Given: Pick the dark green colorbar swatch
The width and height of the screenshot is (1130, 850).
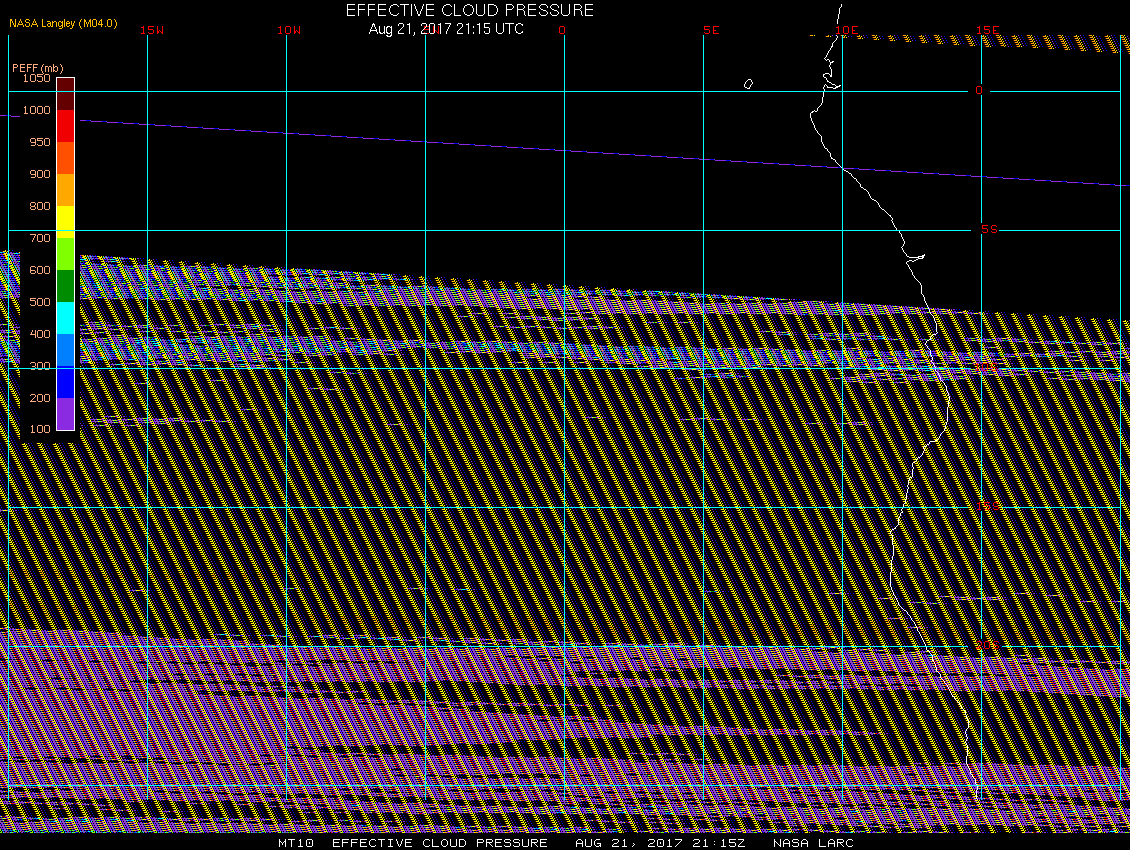Looking at the screenshot, I should point(66,285).
